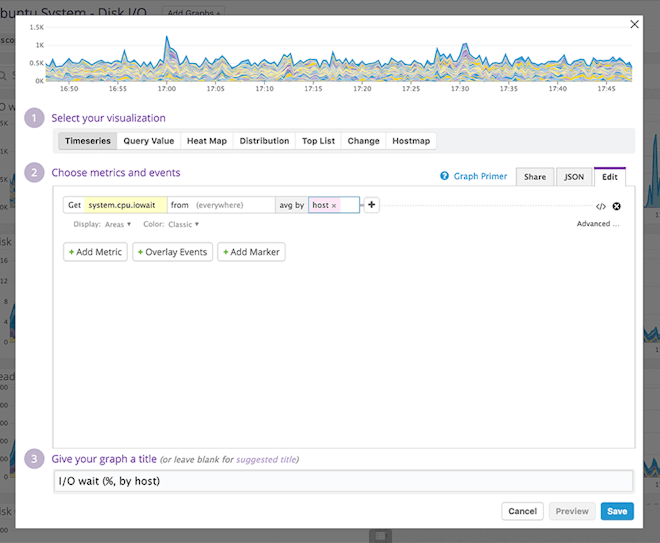The height and width of the screenshot is (543, 660).
Task: Choose the Heat Map visualization
Action: 207,141
